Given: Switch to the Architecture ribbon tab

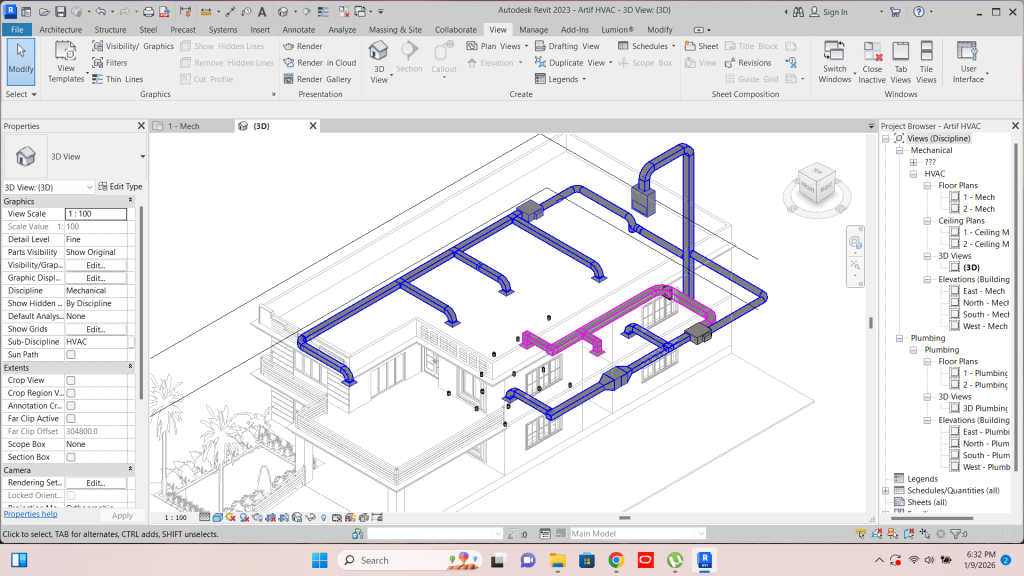Looking at the screenshot, I should (x=61, y=29).
